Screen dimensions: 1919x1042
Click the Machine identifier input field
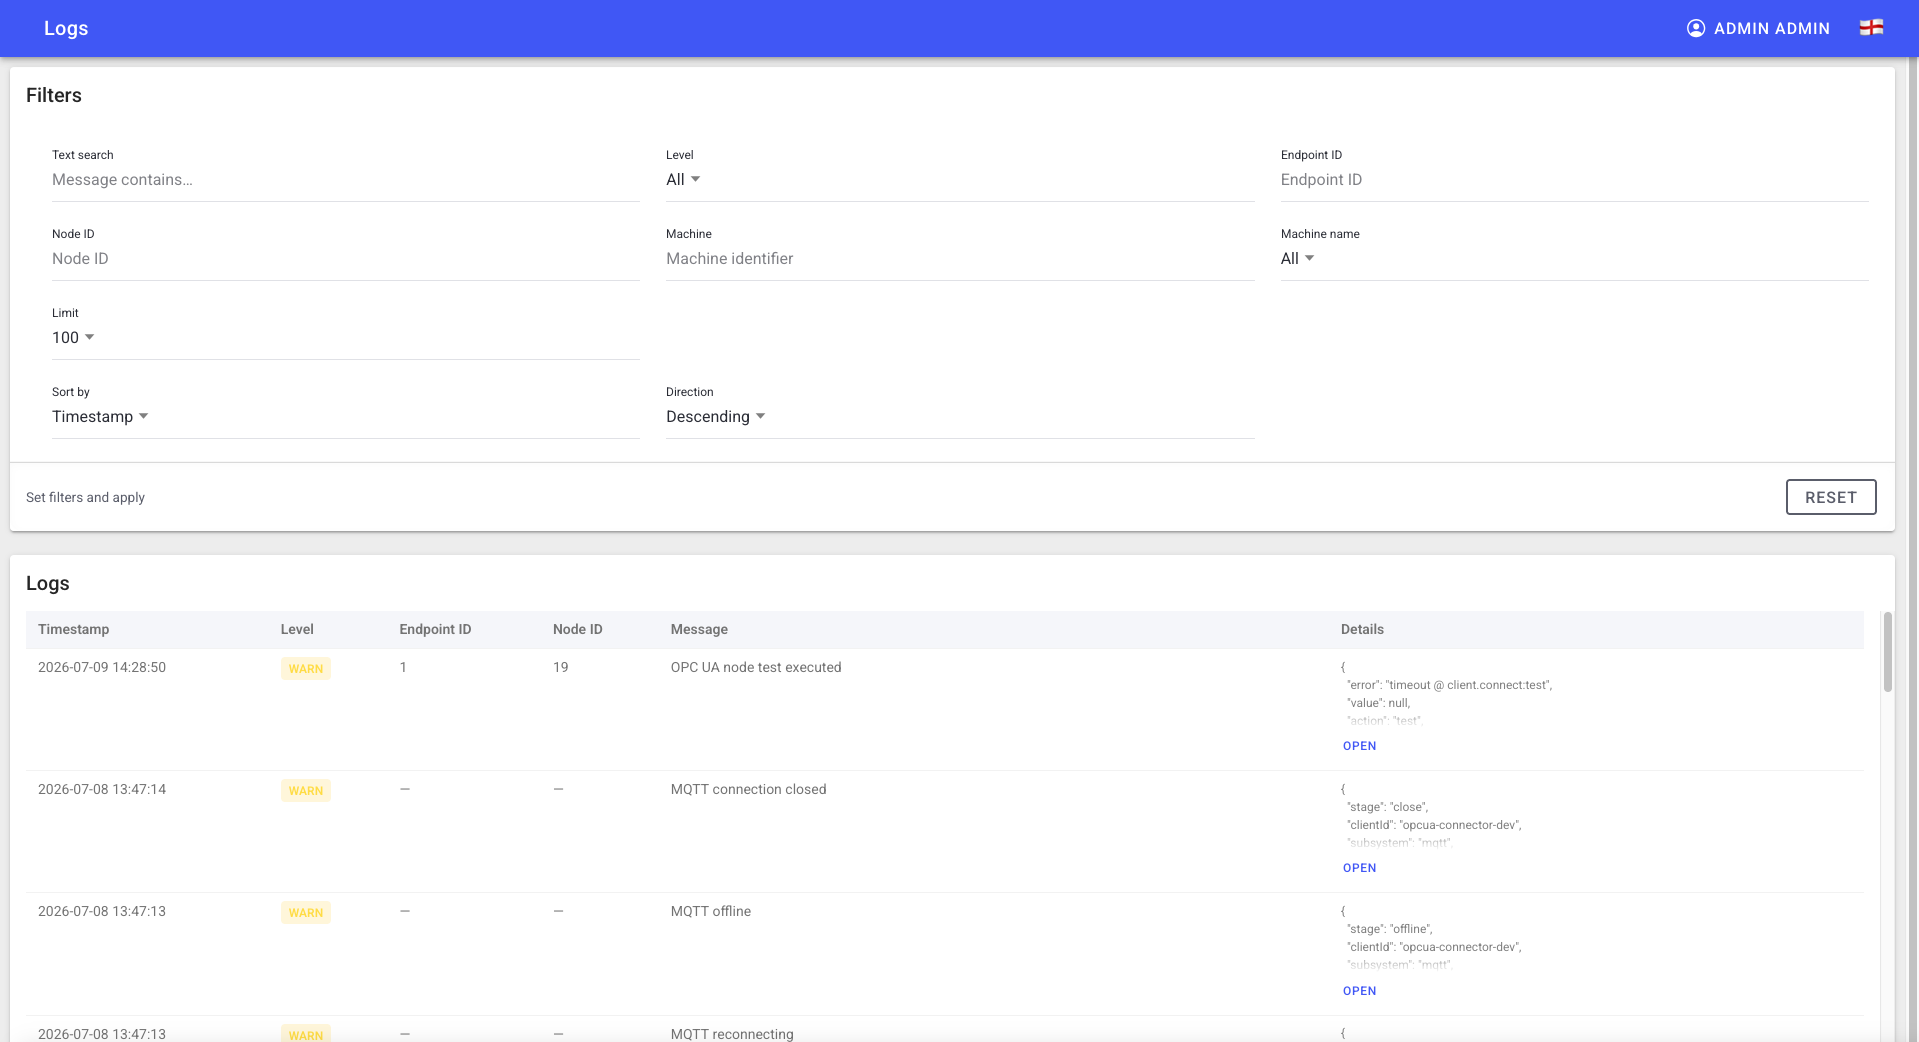click(960, 259)
